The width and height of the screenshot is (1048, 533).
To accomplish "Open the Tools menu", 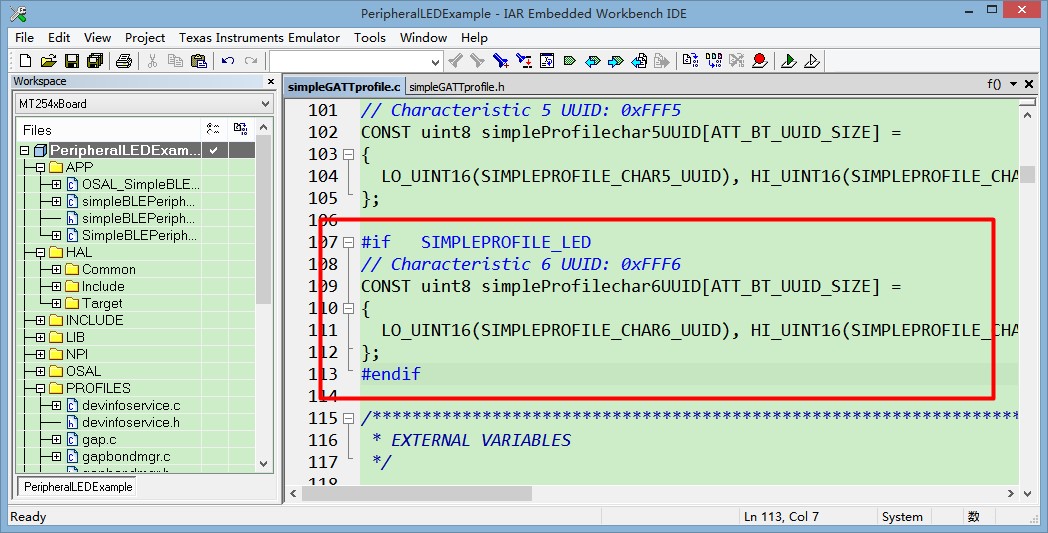I will tap(370, 37).
